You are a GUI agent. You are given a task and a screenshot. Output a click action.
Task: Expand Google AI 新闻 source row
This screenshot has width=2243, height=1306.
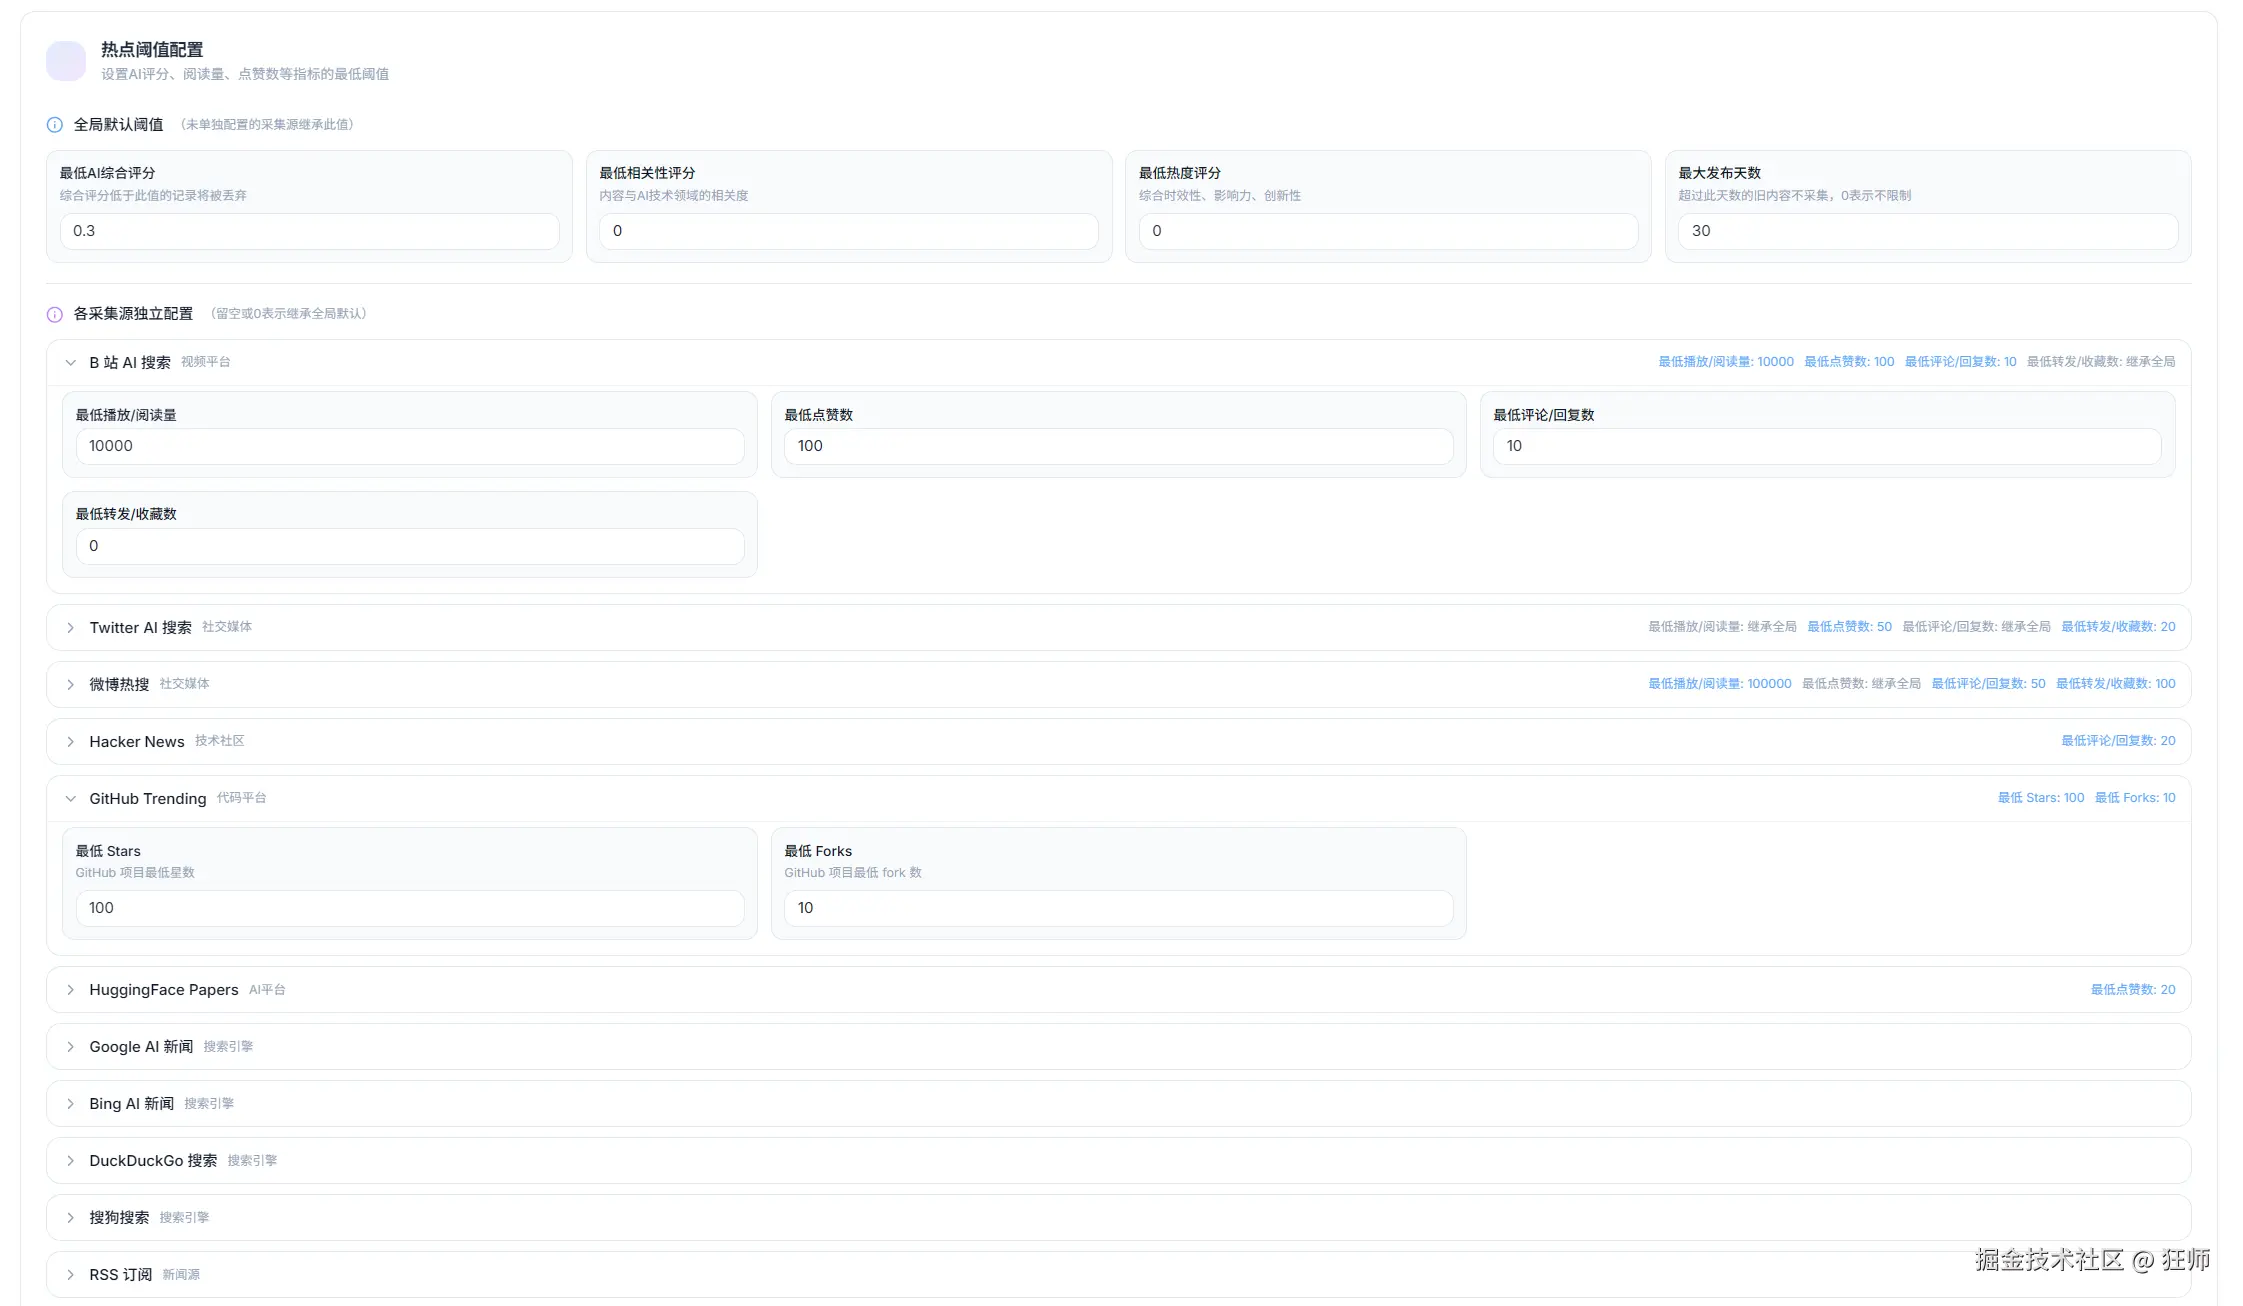click(x=70, y=1047)
